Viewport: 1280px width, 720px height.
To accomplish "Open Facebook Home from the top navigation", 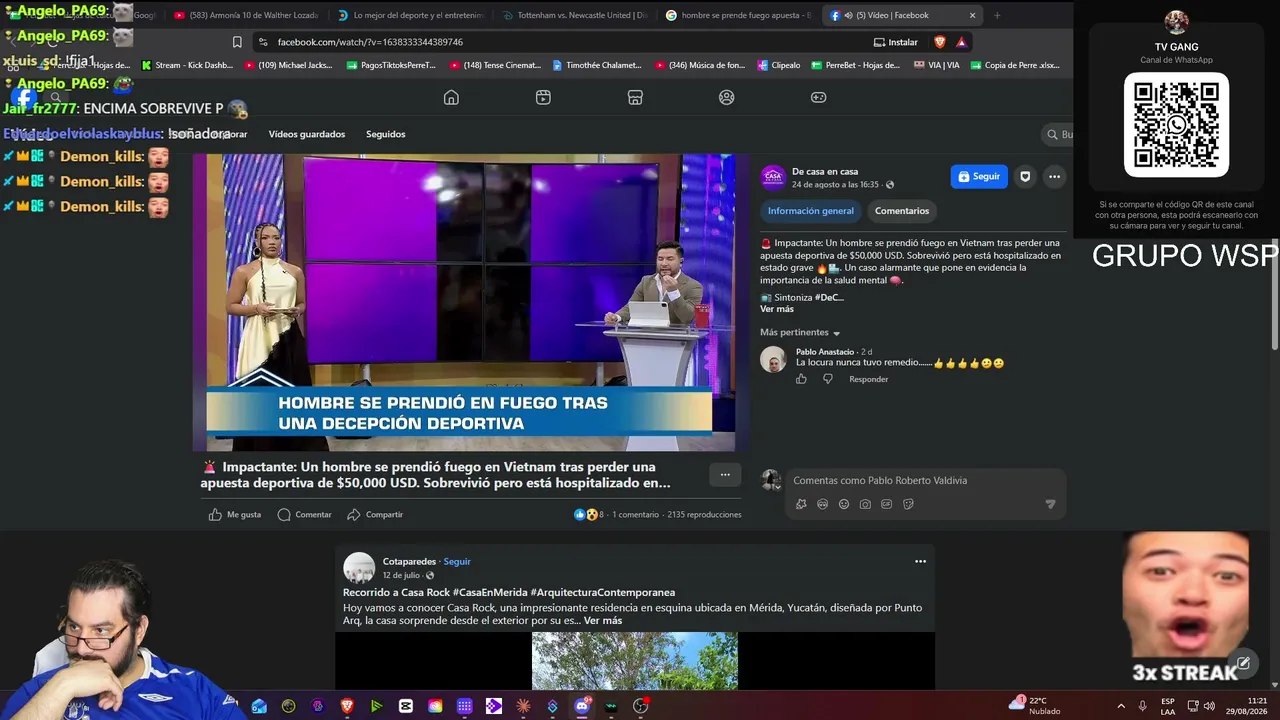I will 451,97.
